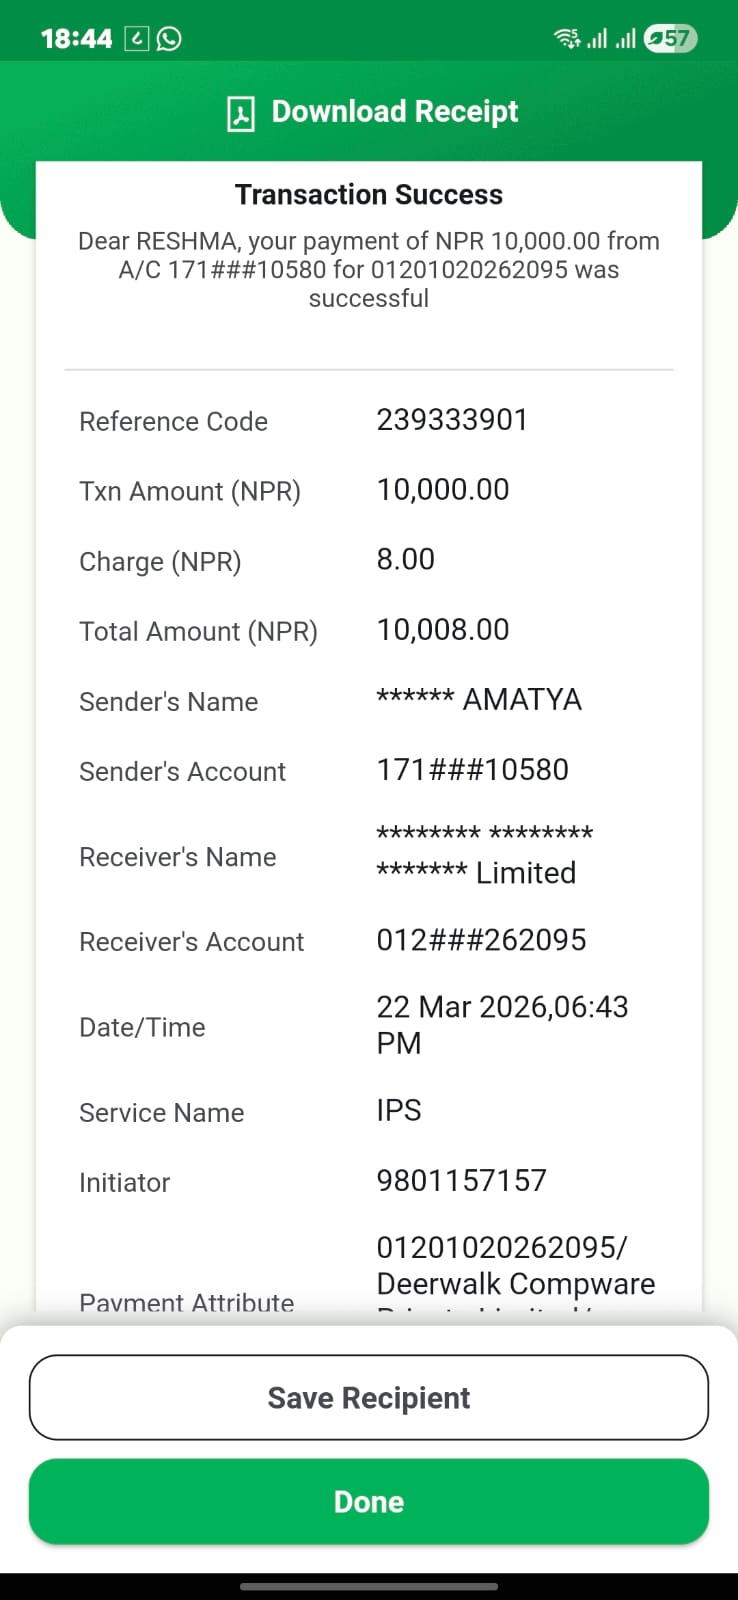Tap the bottom home gesture bar
Viewport: 738px width, 1600px height.
(x=369, y=1586)
